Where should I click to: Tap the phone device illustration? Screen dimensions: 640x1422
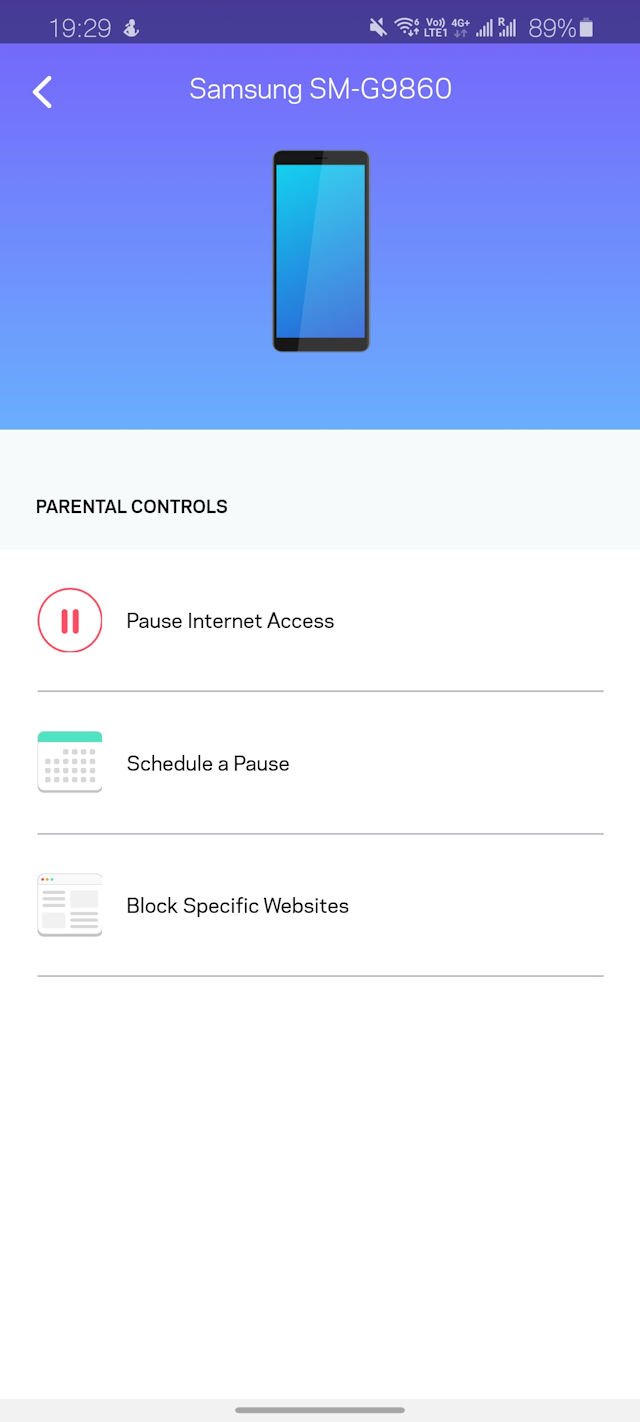point(321,251)
